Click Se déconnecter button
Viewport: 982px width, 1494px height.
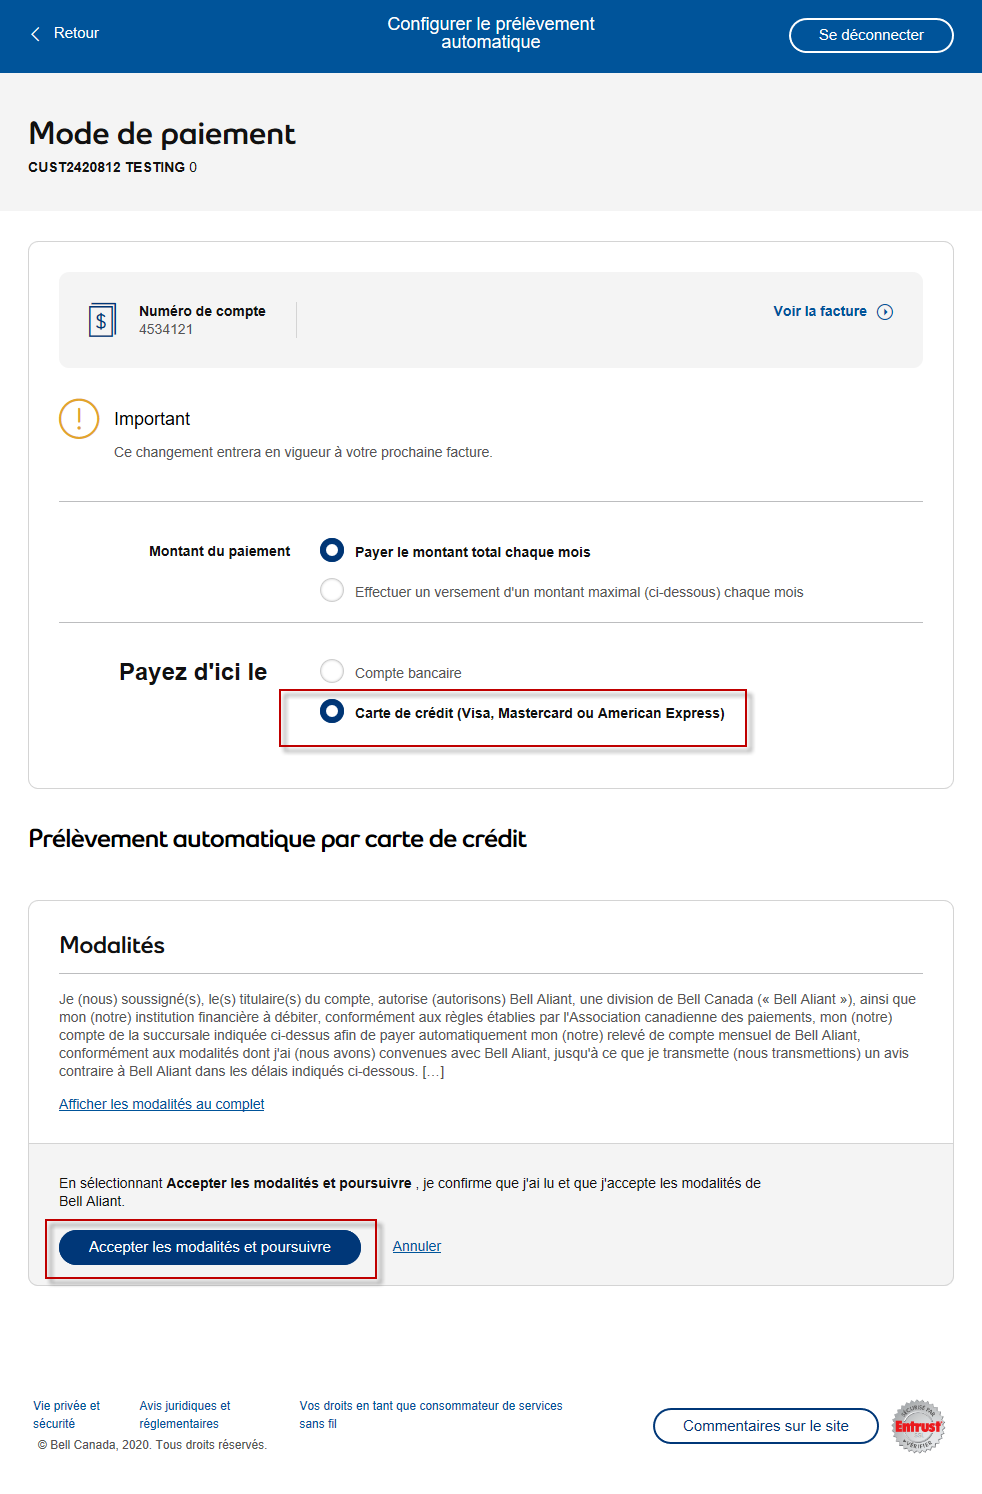871,35
